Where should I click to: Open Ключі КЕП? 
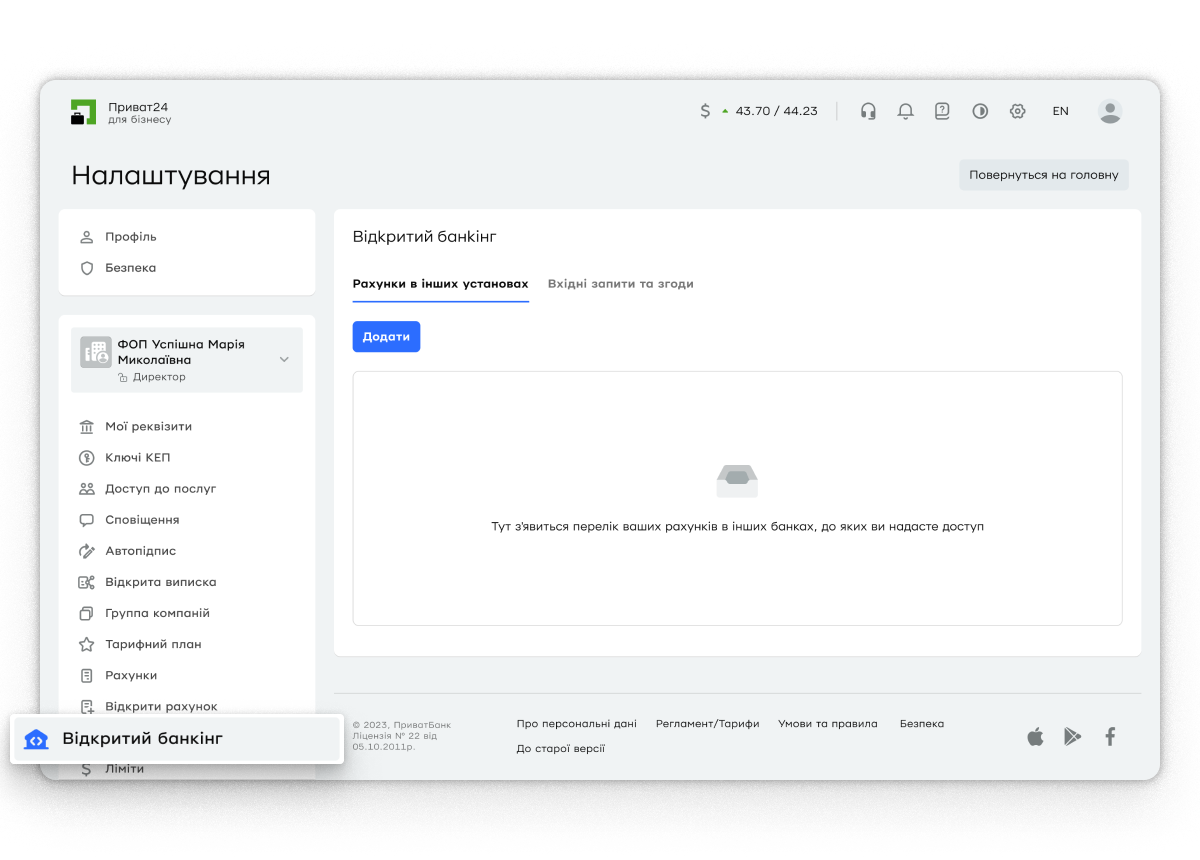138,457
